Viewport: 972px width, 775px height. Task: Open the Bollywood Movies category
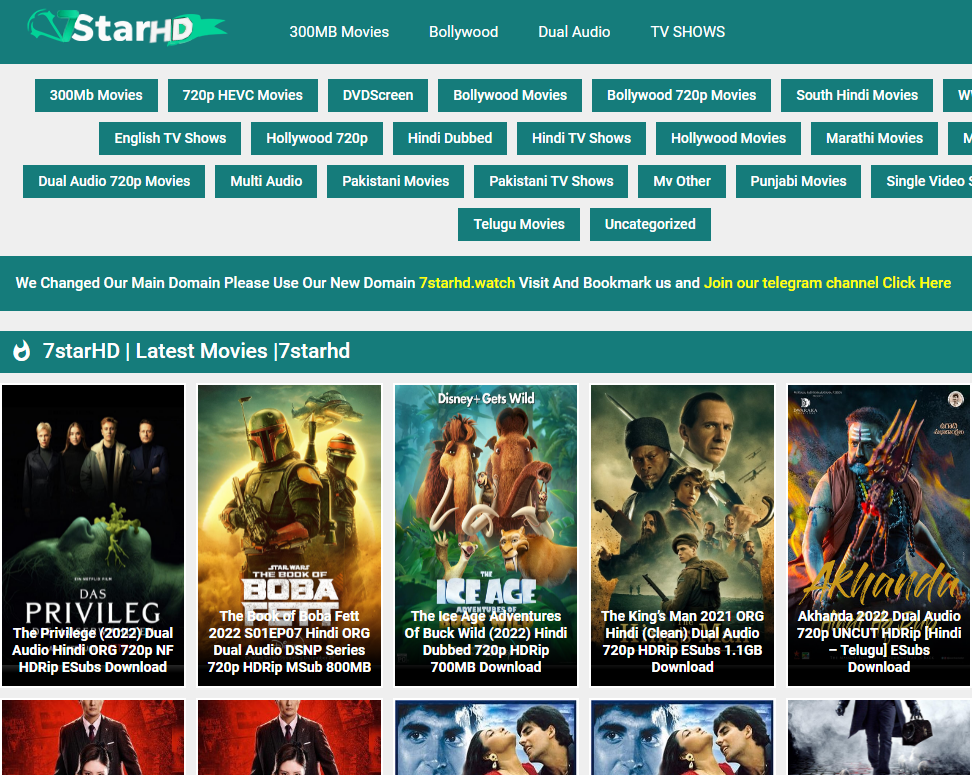click(510, 95)
